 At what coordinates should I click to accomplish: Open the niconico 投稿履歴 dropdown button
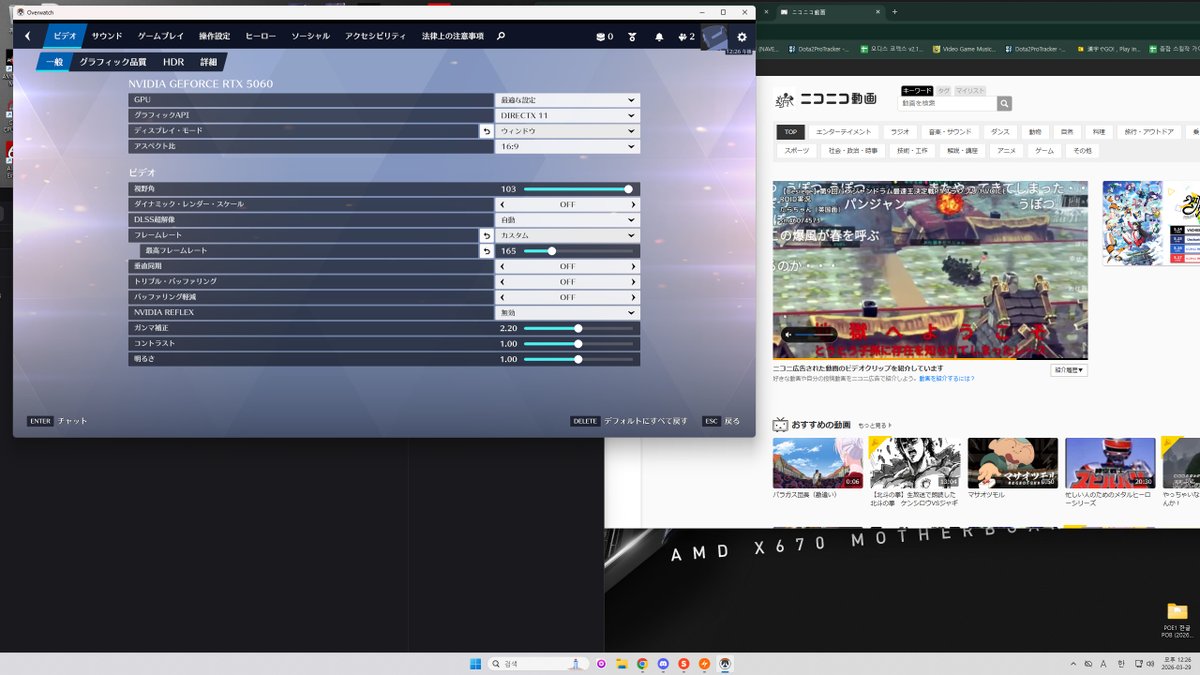click(1069, 370)
